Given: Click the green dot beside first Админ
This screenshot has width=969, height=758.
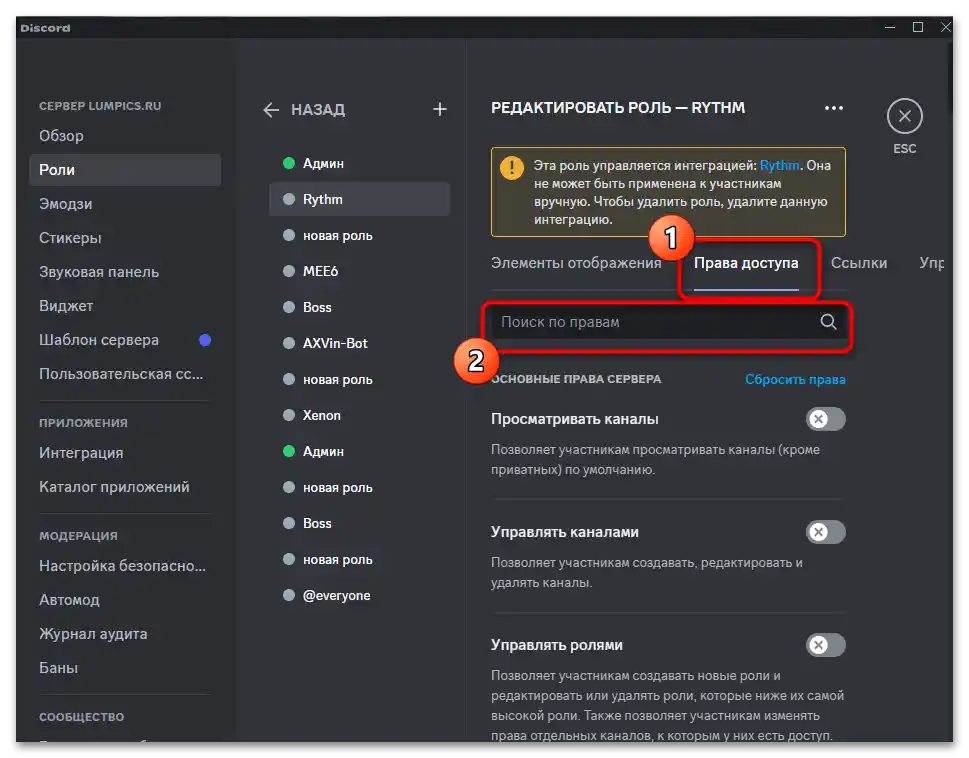Looking at the screenshot, I should coord(289,163).
